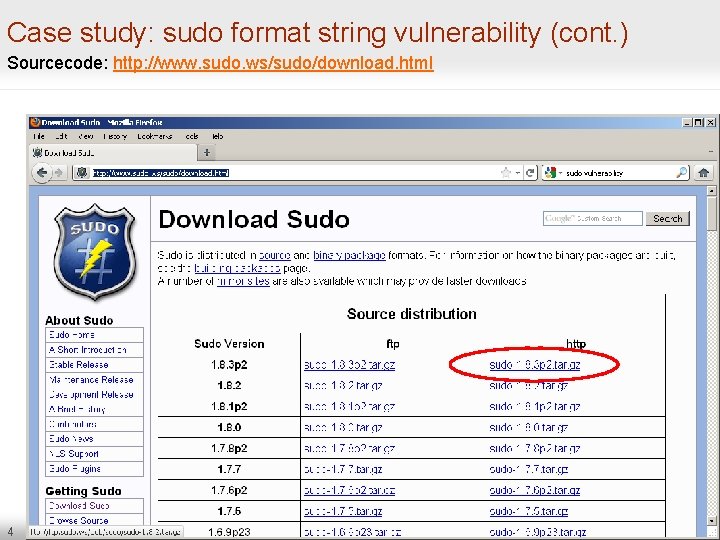The image size is (720, 540).
Task: Download sudo-1.7.5.tar.gz via http
Action: click(x=529, y=511)
